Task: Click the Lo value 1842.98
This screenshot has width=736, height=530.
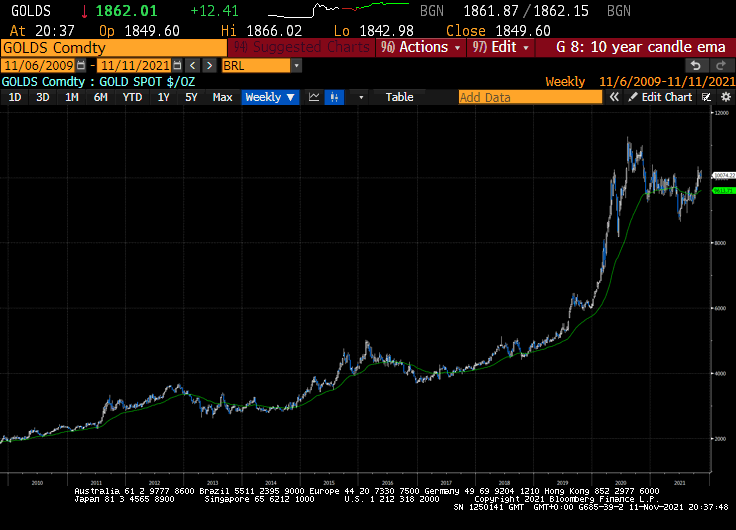Action: [x=386, y=31]
